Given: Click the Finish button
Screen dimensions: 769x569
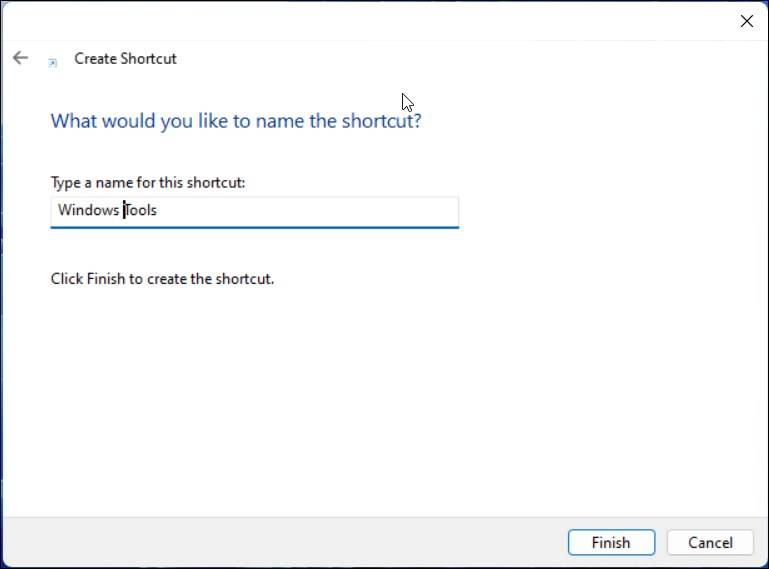Looking at the screenshot, I should point(611,542).
